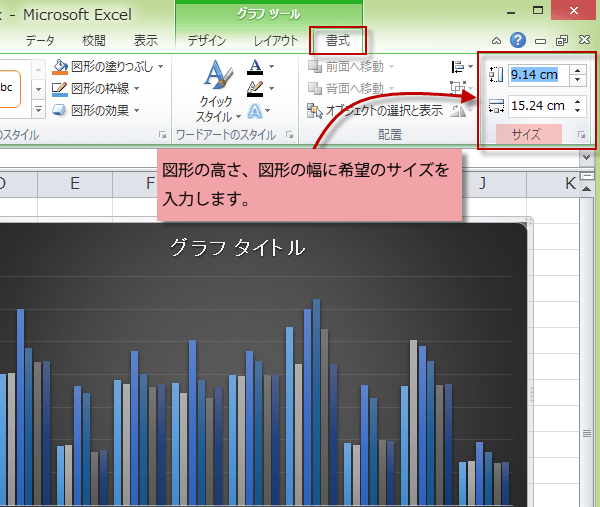The width and height of the screenshot is (600, 507).
Task: Click the chart title グラフ タイトル
Action: pyautogui.click(x=238, y=248)
